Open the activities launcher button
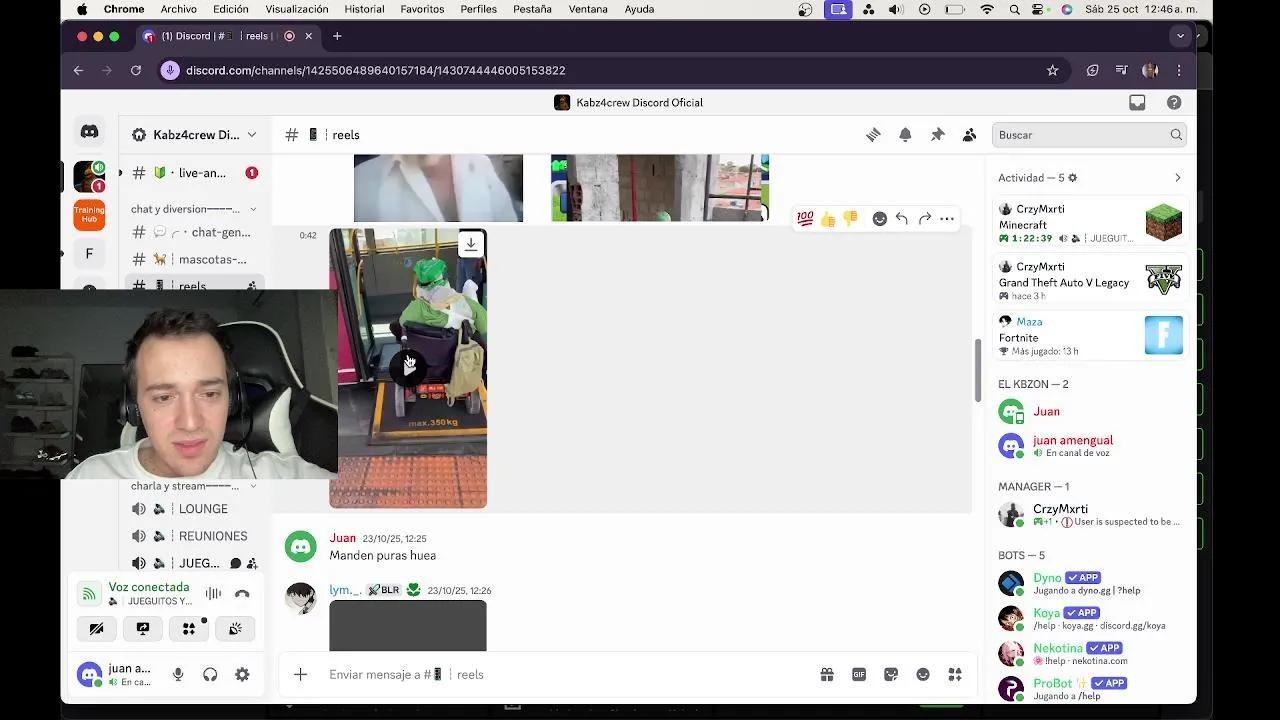 point(189,629)
